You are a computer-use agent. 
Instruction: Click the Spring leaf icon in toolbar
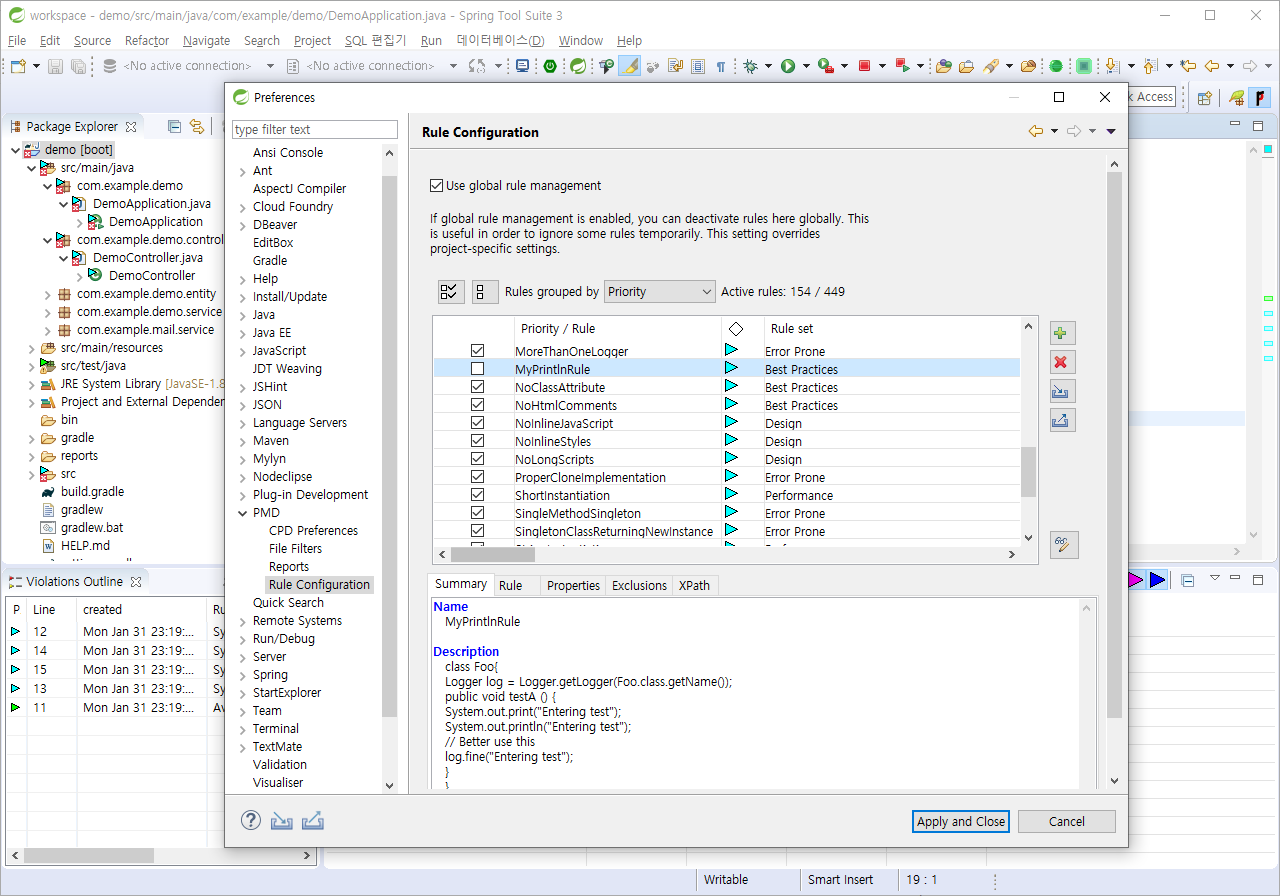[578, 66]
